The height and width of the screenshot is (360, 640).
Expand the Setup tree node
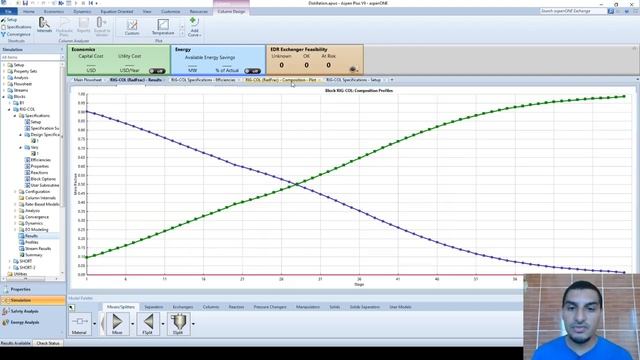coord(4,65)
